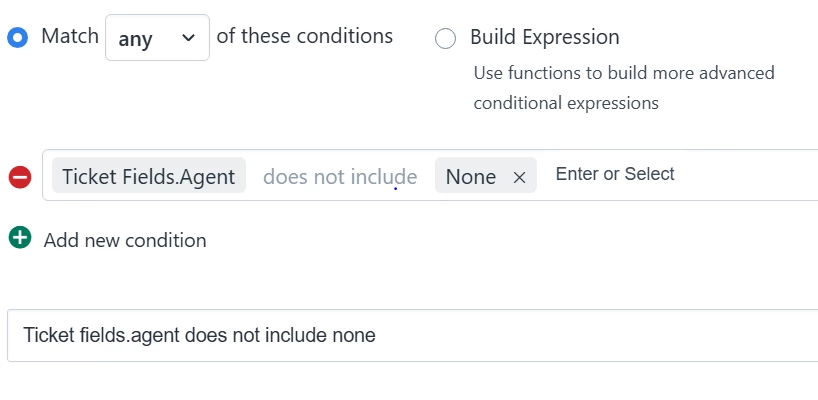Click the Match label text

(x=70, y=36)
